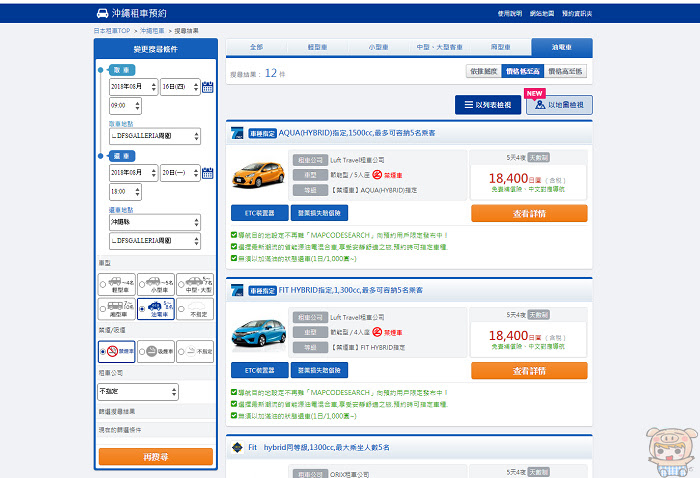Open the pick-up day dropdown showing 16日

(x=180, y=87)
